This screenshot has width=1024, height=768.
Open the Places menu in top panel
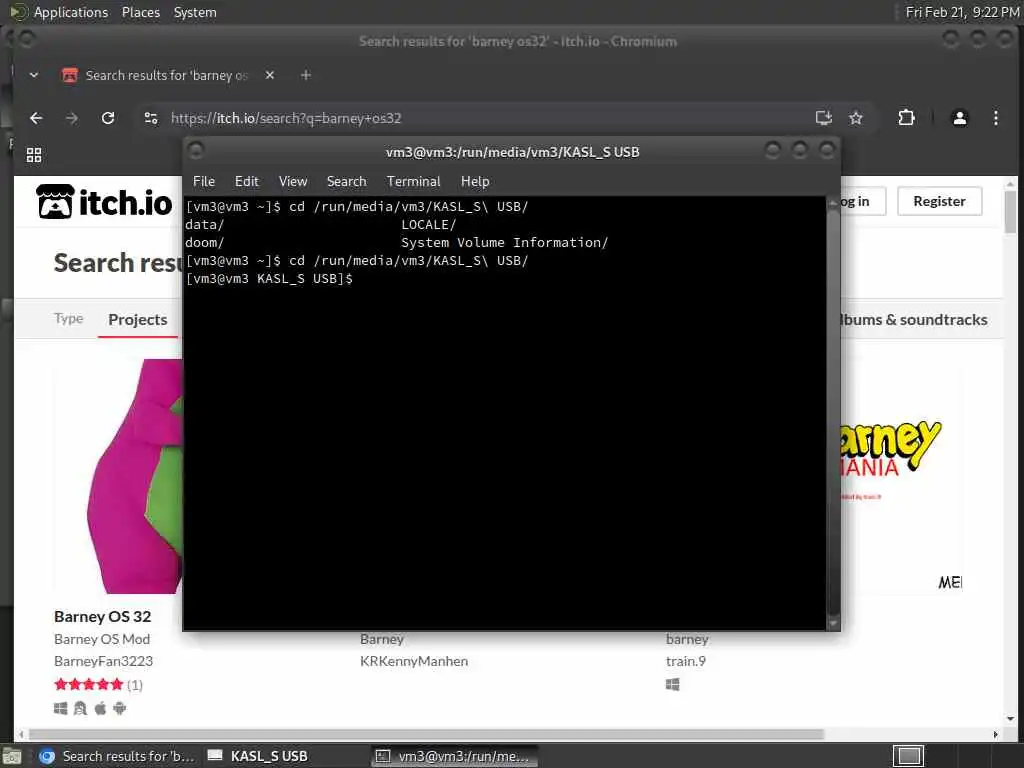click(x=141, y=12)
